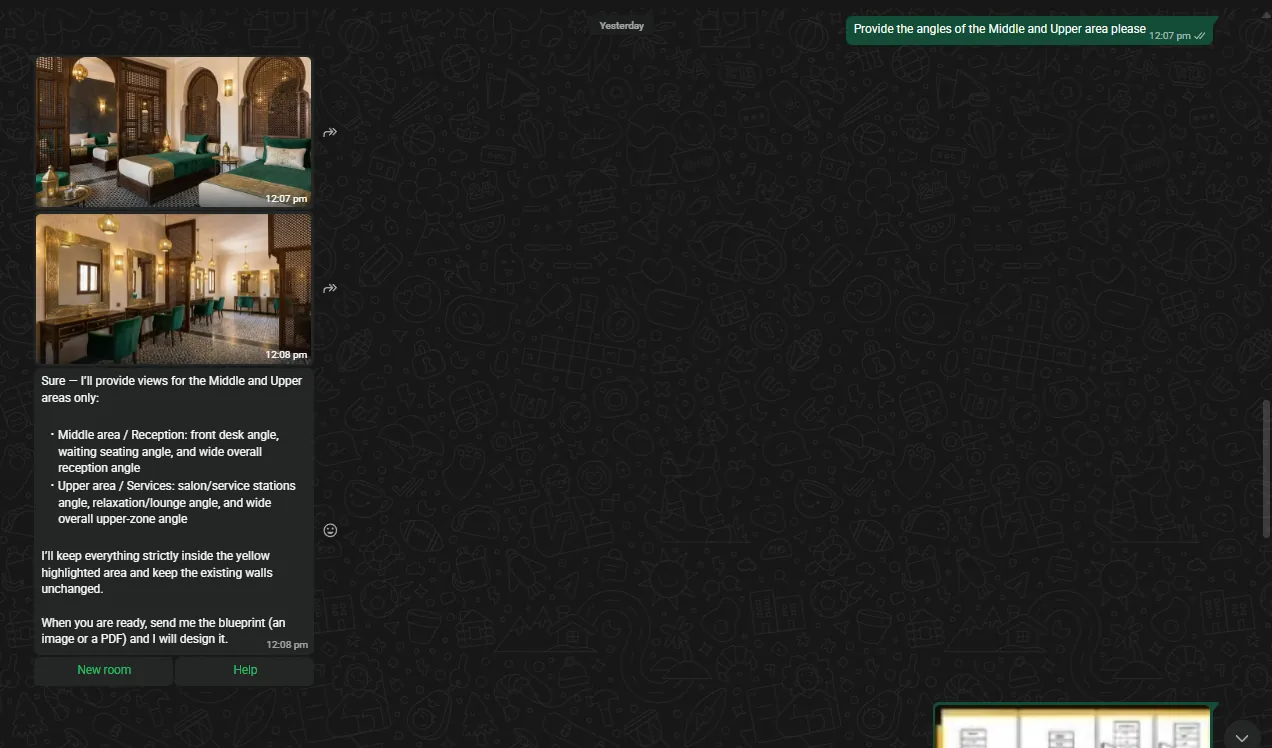The height and width of the screenshot is (748, 1272).
Task: Click the 'I'll keep everything strictly inside' paragraph
Action: point(157,572)
